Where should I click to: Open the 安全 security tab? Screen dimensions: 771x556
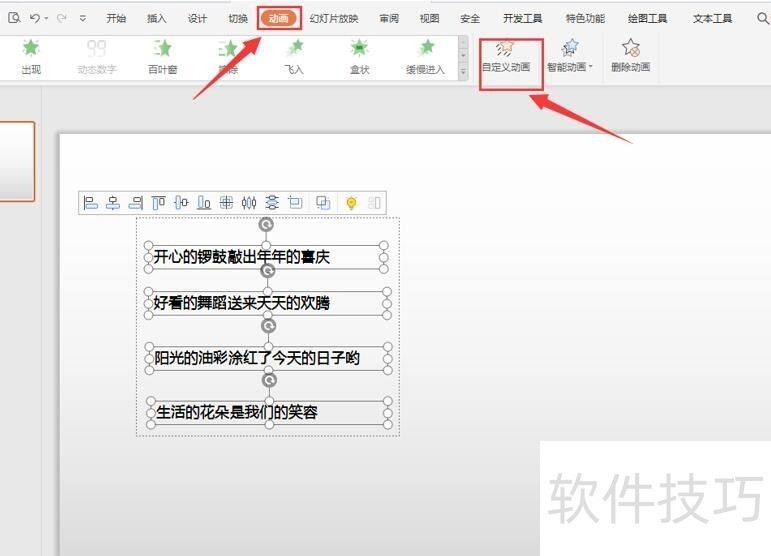470,19
